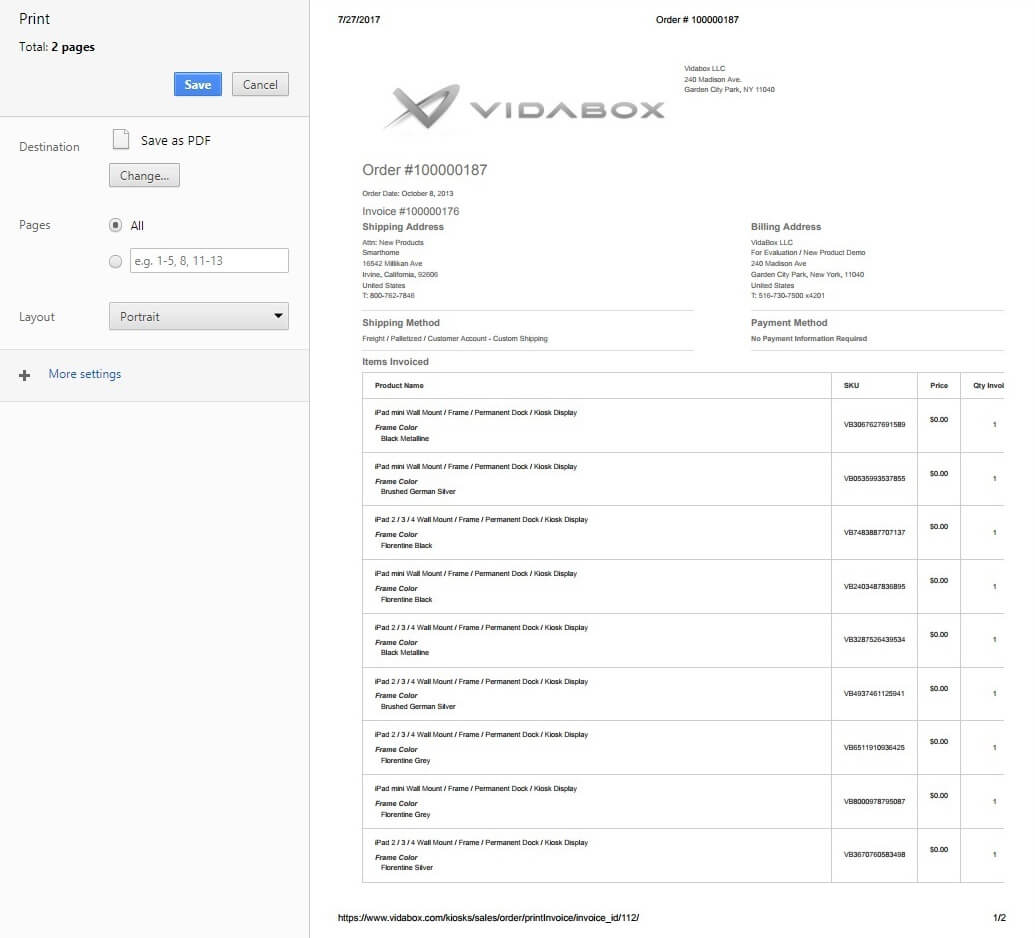Click SKU VB3067627691589 cell
This screenshot has height=938, width=1035.
click(x=874, y=424)
